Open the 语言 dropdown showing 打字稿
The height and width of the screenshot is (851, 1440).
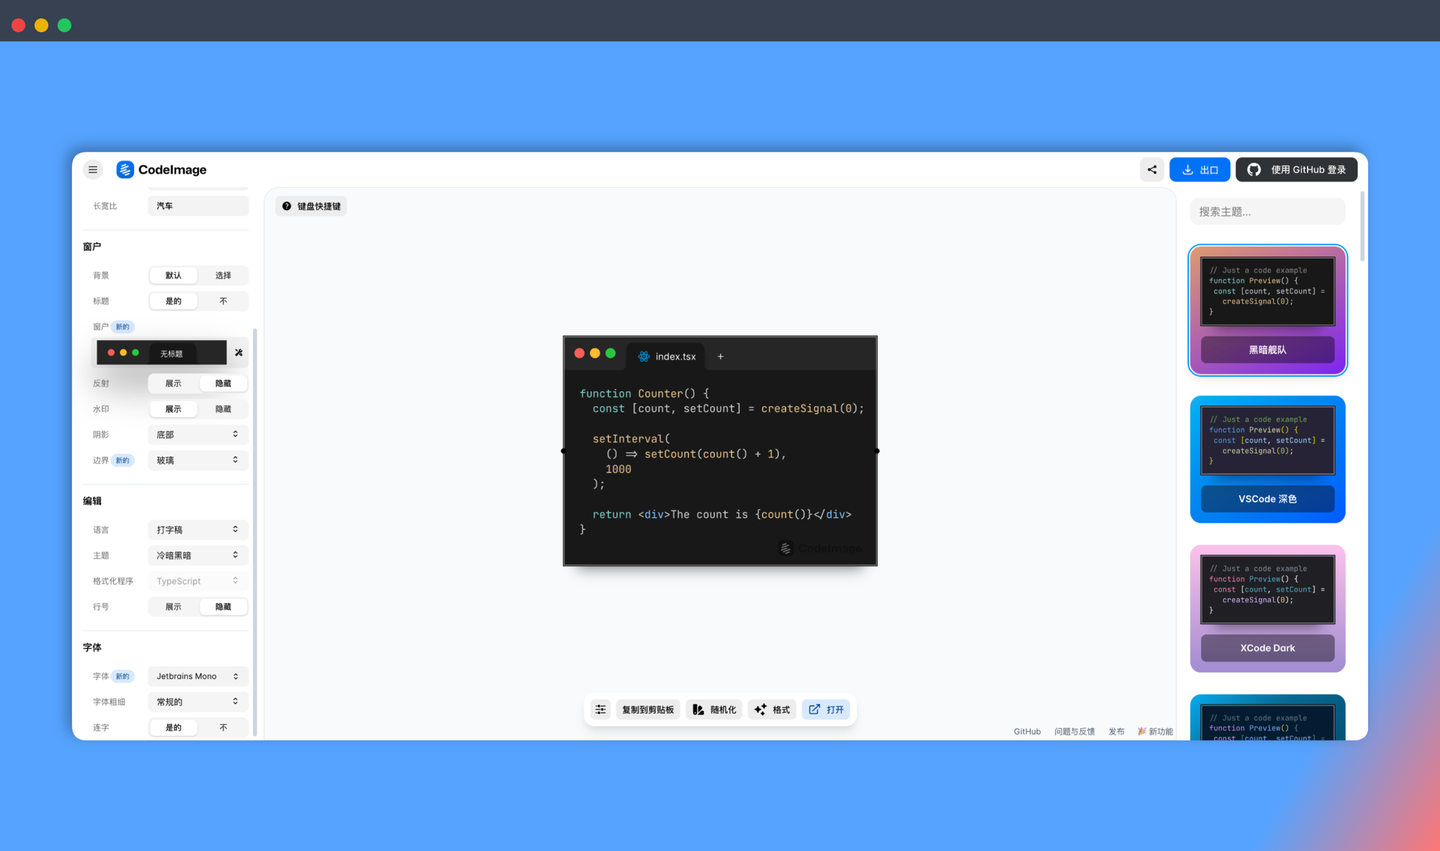pos(198,530)
